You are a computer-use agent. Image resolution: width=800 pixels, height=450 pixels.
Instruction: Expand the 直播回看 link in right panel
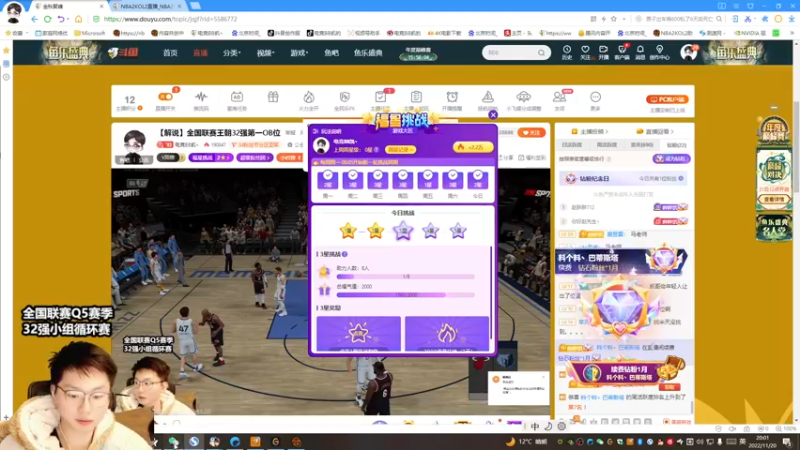(x=656, y=132)
